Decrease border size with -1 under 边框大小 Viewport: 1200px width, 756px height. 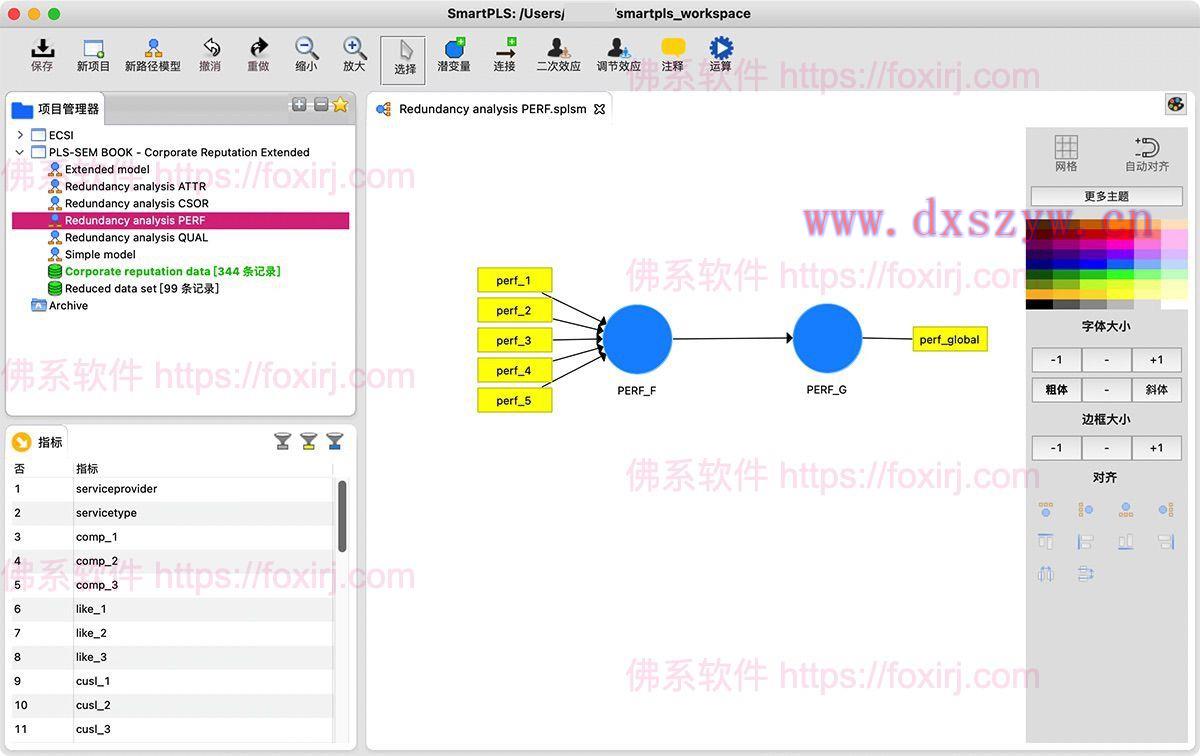coord(1056,448)
